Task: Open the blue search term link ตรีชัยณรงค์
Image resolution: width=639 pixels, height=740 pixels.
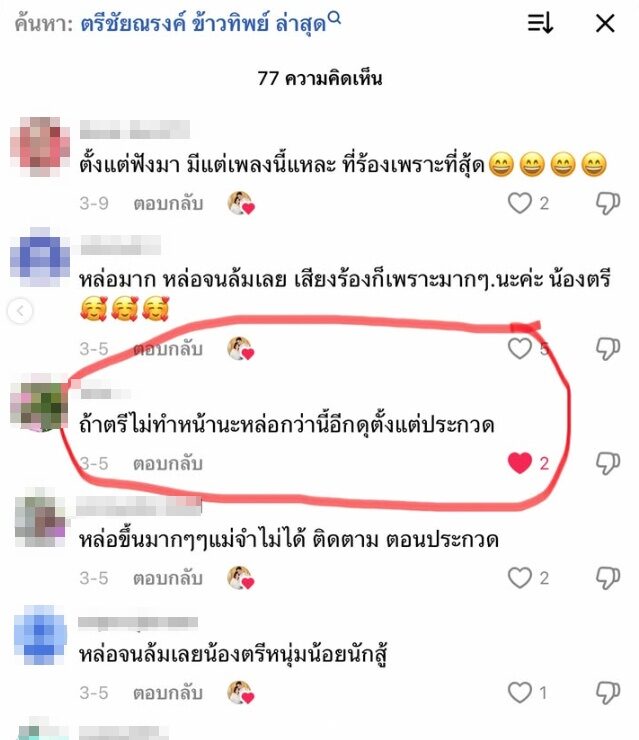Action: [133, 23]
